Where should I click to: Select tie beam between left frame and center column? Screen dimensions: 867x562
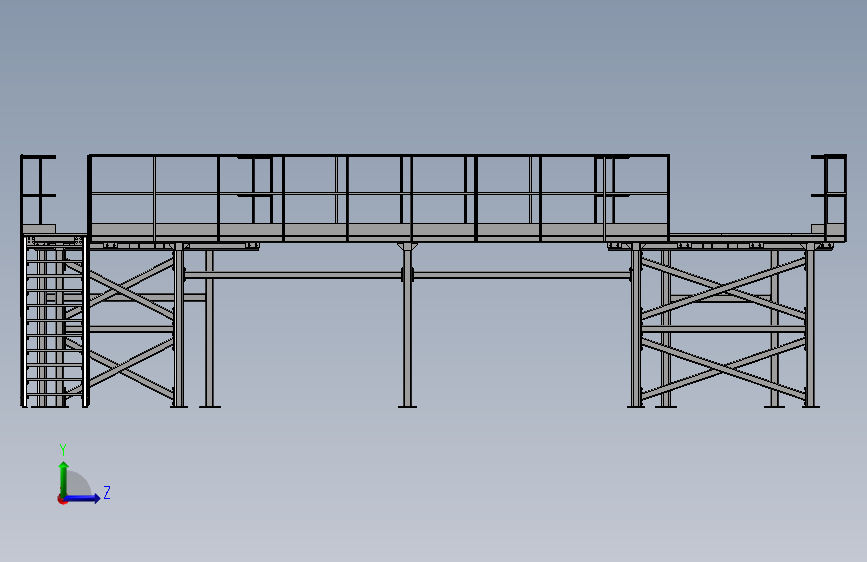293,275
